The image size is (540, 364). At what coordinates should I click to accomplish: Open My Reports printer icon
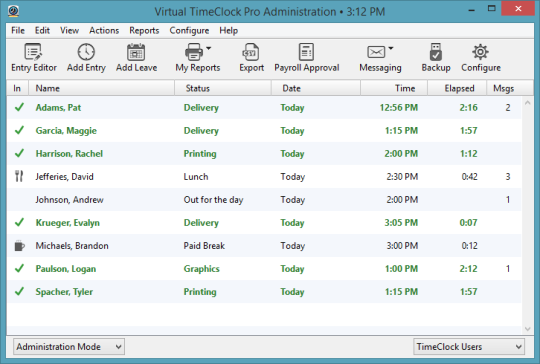tap(194, 52)
